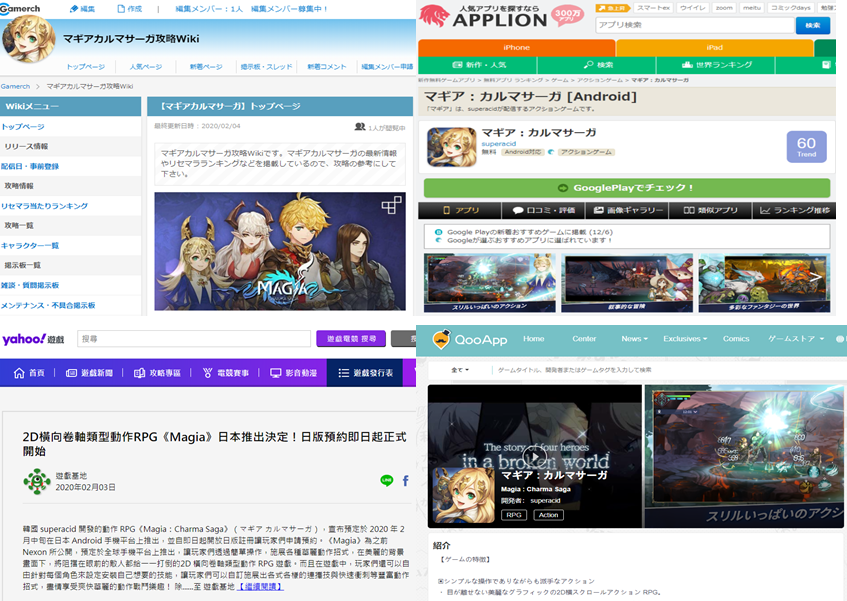Switch to アプリ tab on Applion
Viewport: 847px width, 601px height.
pyautogui.click(x=460, y=210)
